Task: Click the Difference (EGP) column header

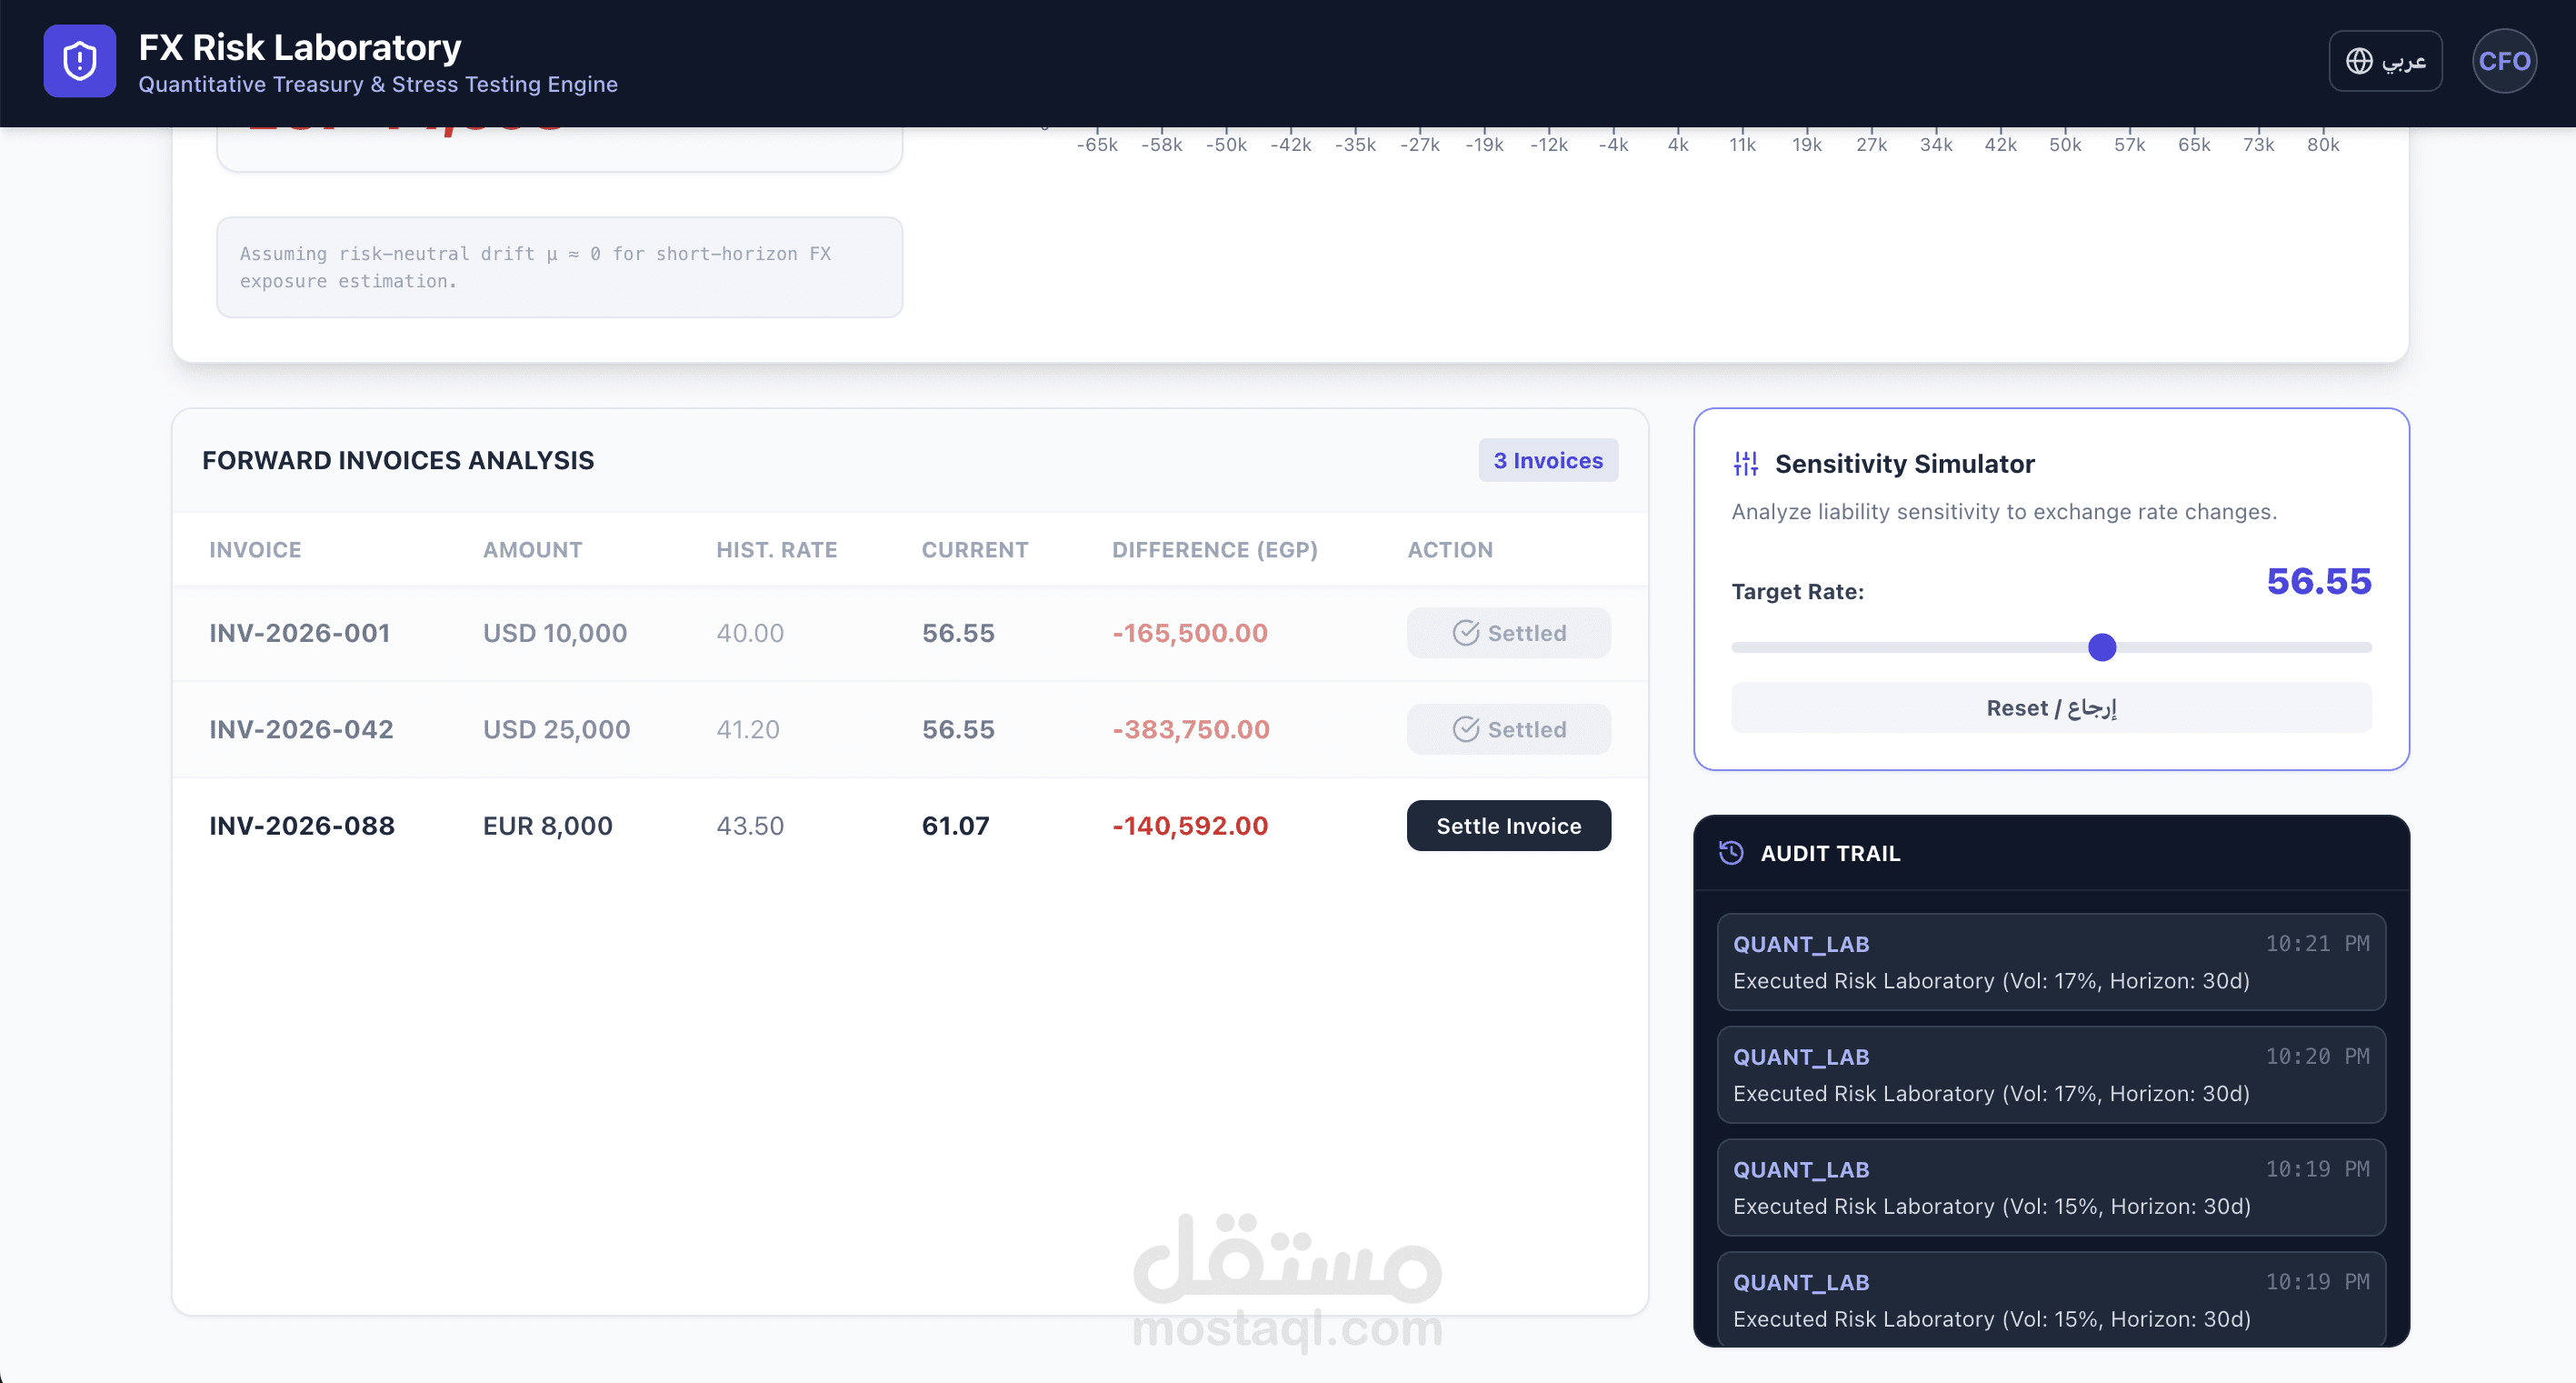Action: [1214, 550]
